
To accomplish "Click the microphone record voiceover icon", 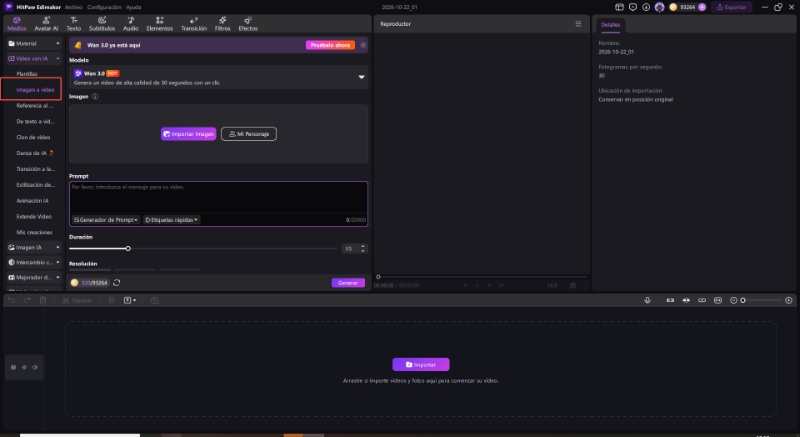I will pyautogui.click(x=647, y=300).
